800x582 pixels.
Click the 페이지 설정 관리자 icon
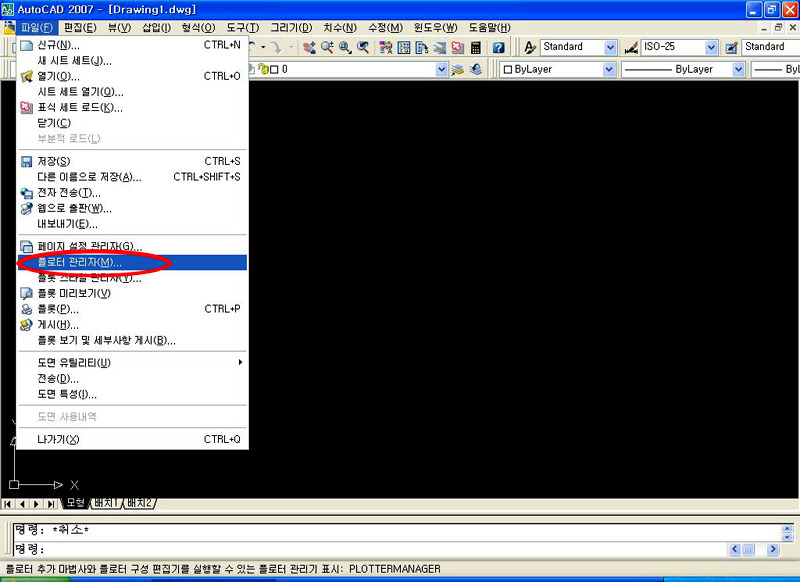pyautogui.click(x=27, y=246)
